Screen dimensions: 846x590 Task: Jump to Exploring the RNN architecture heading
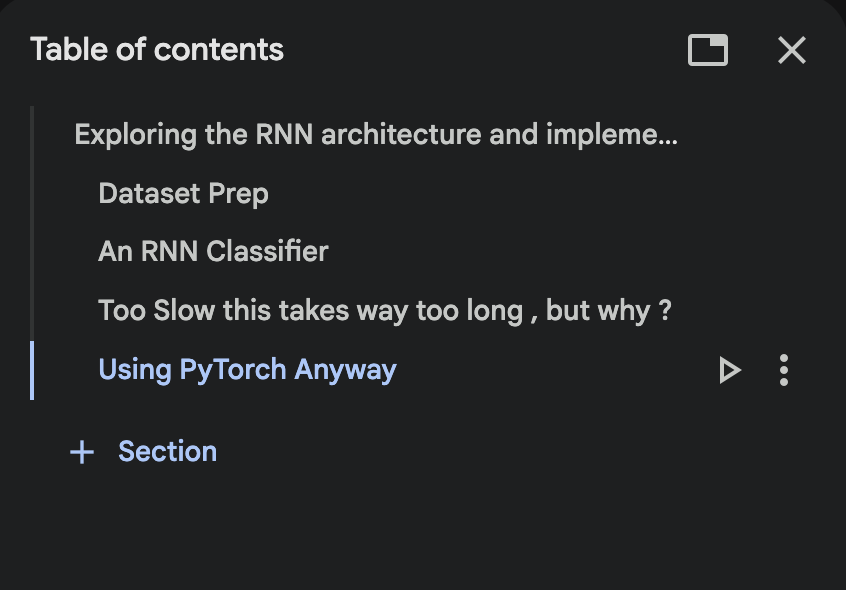click(376, 134)
